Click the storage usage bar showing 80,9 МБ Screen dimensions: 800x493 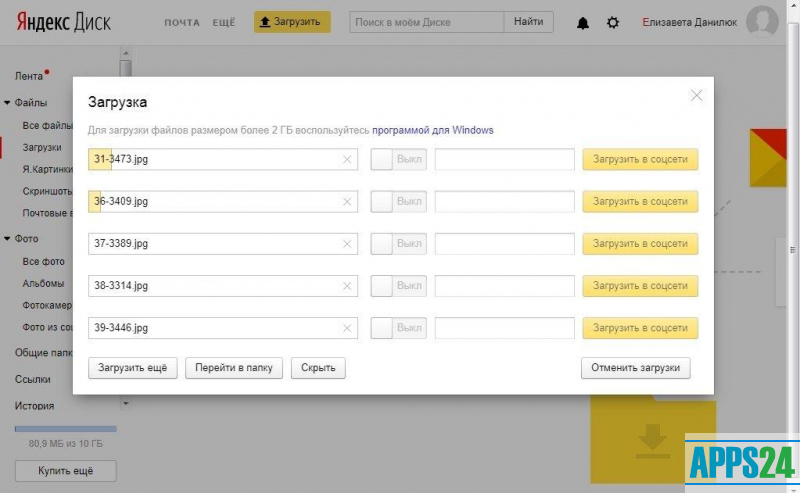point(65,429)
